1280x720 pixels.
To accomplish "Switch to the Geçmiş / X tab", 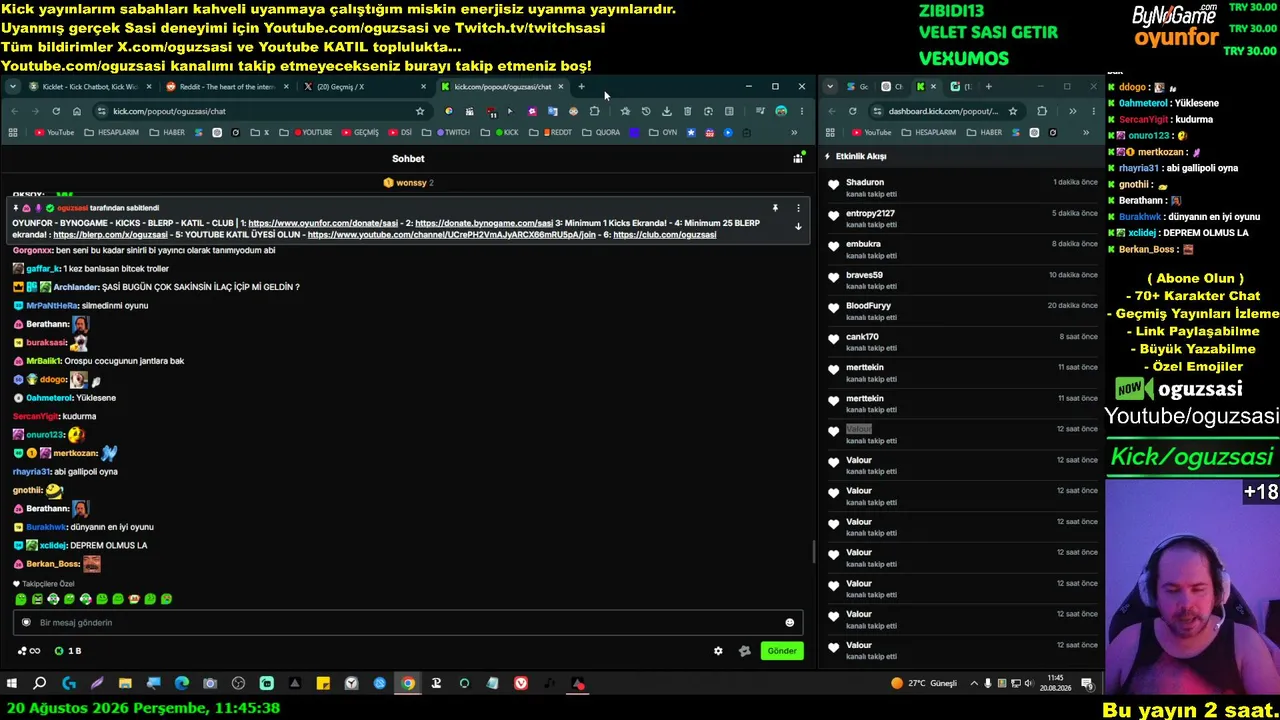I will point(365,87).
